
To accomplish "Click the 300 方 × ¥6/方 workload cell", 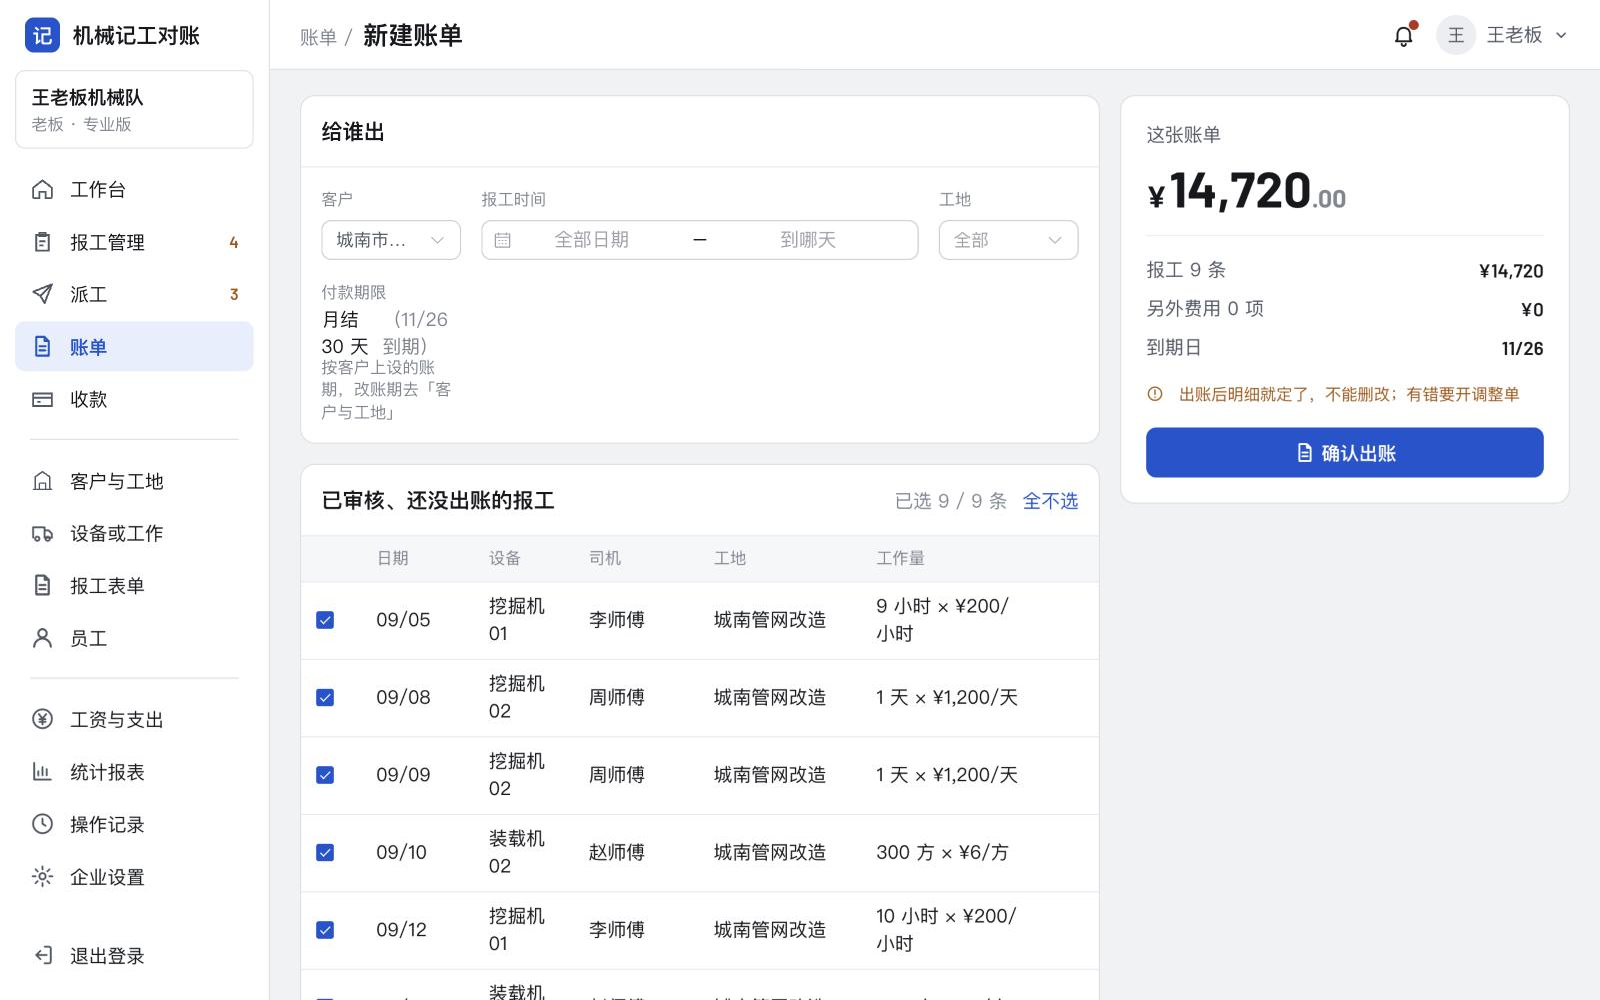I will (942, 852).
